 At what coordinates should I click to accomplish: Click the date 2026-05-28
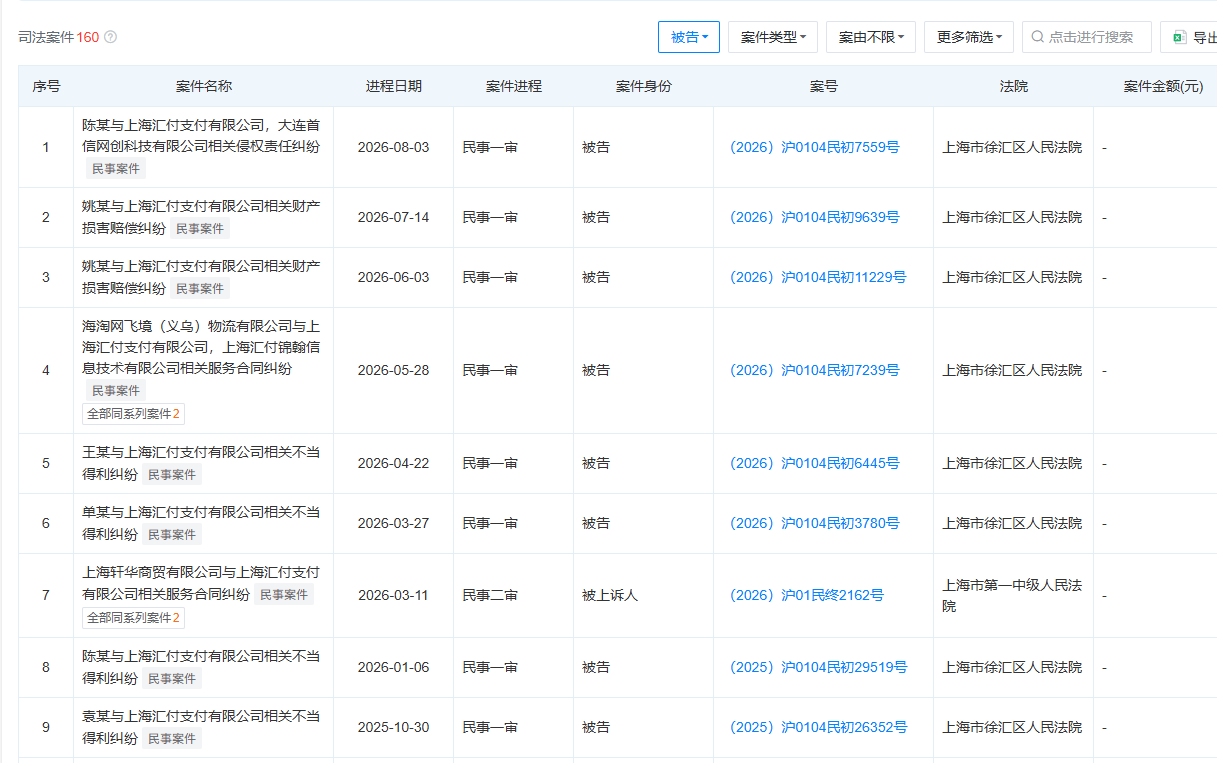pyautogui.click(x=393, y=370)
